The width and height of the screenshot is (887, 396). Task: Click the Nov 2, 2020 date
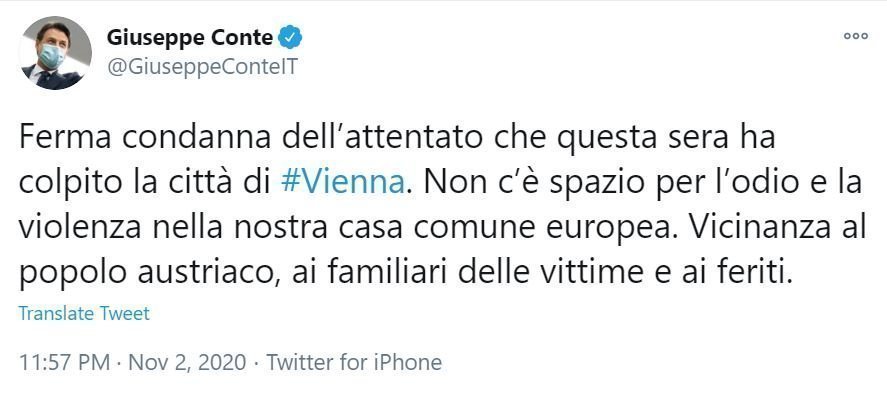tap(187, 362)
